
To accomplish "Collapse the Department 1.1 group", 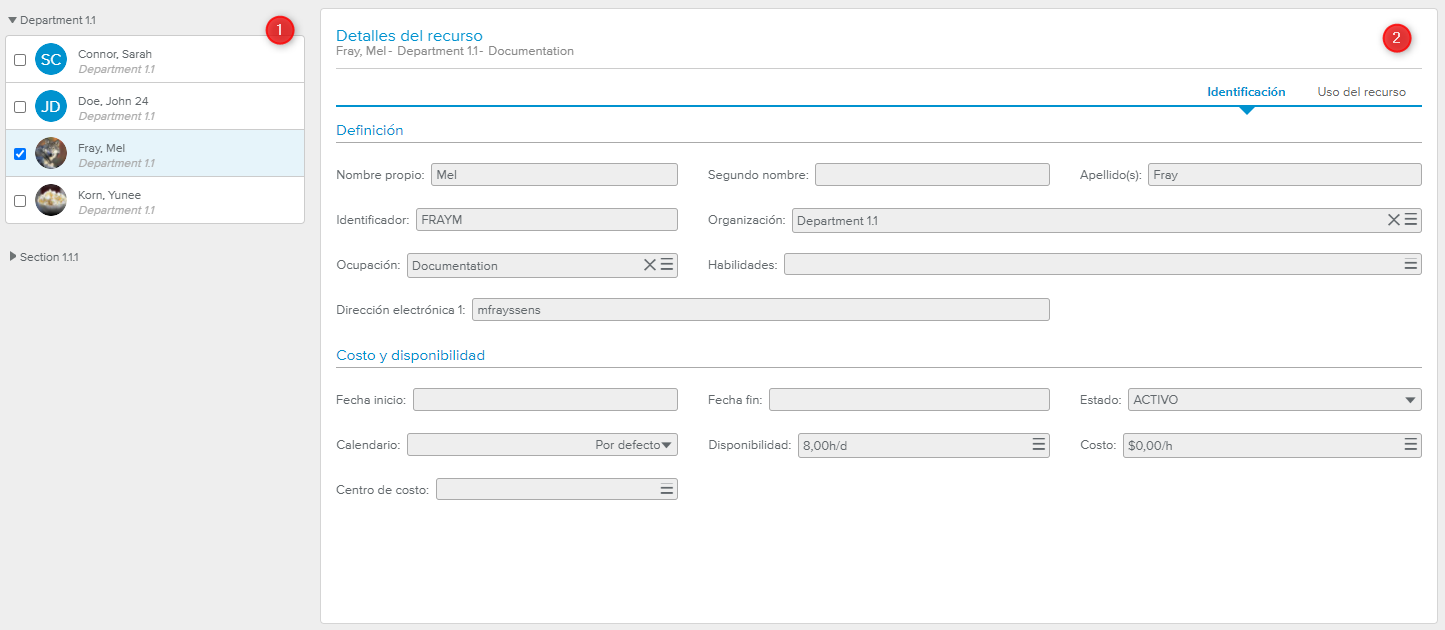I will [13, 20].
